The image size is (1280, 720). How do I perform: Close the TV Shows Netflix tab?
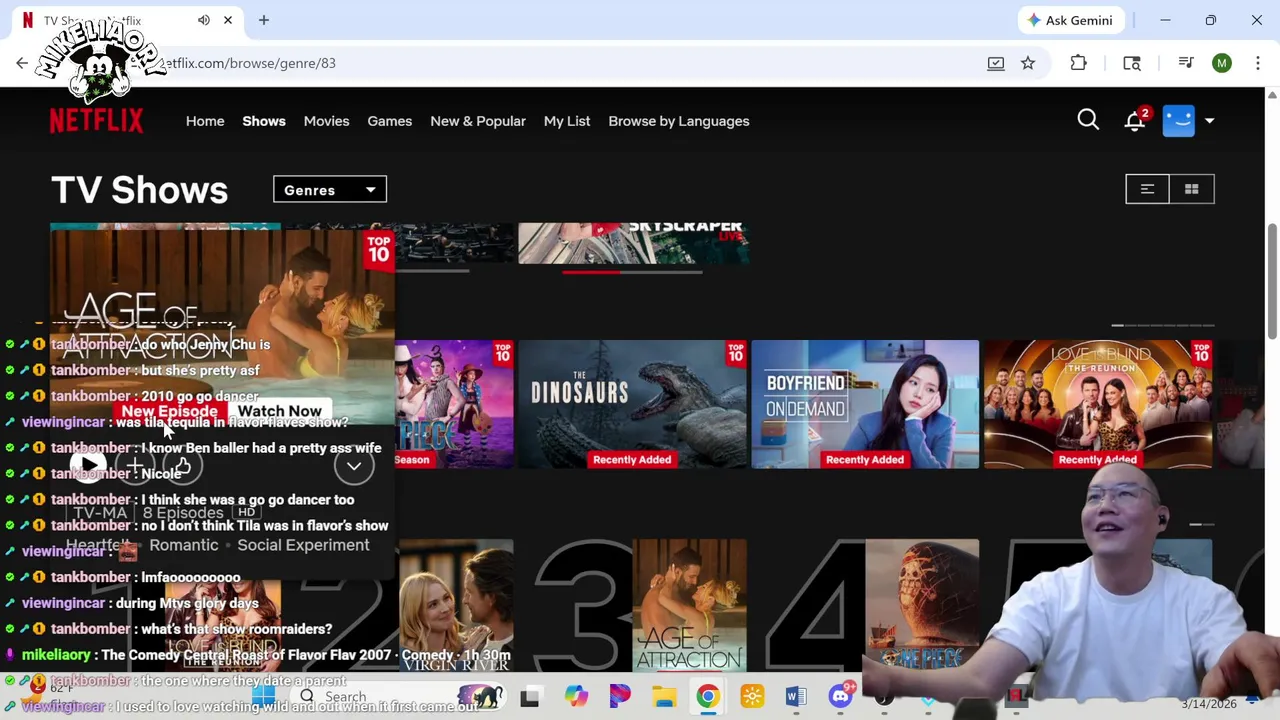click(x=228, y=20)
